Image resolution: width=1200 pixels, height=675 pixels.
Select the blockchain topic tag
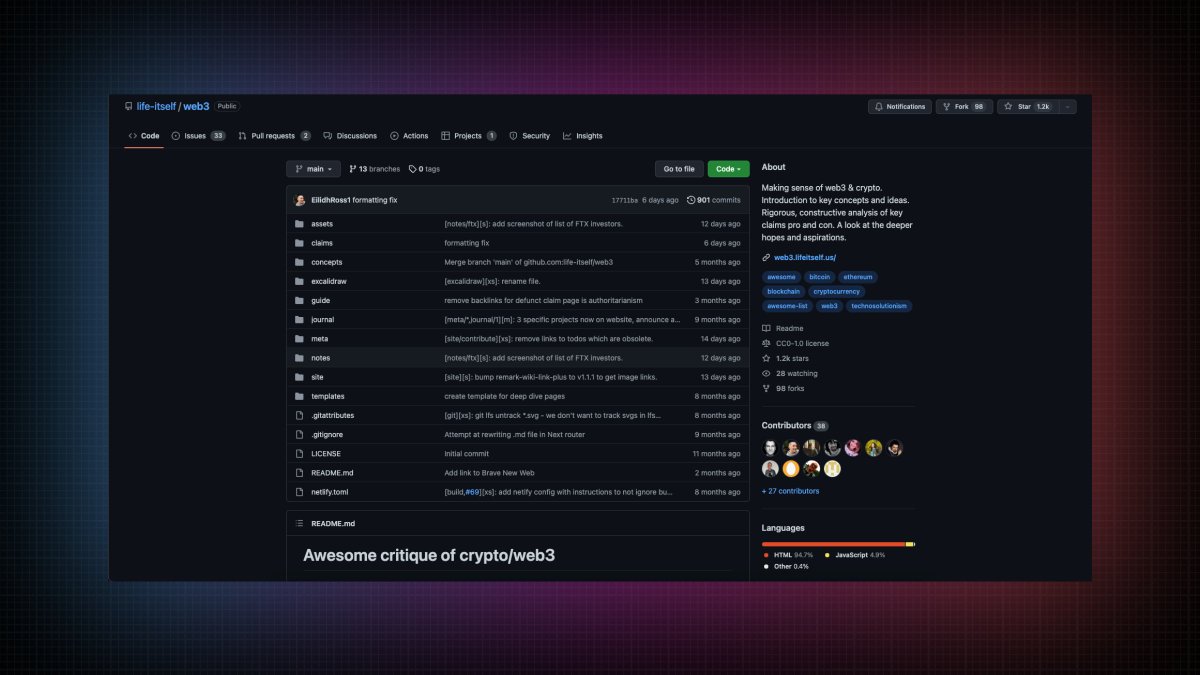pos(783,292)
